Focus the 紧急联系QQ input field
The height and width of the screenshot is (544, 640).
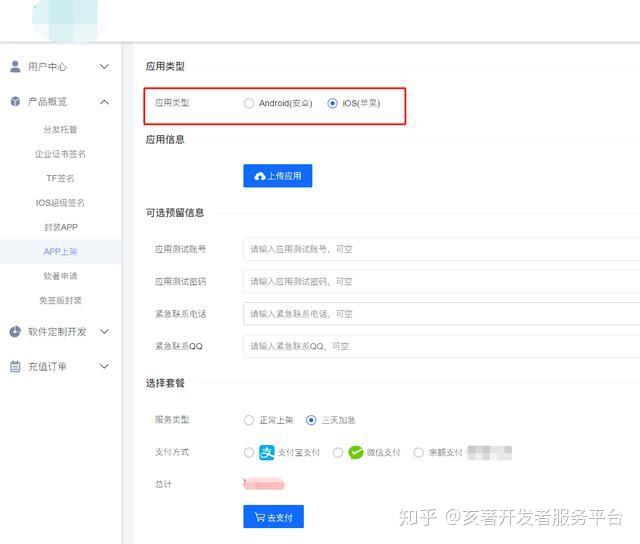tap(442, 346)
